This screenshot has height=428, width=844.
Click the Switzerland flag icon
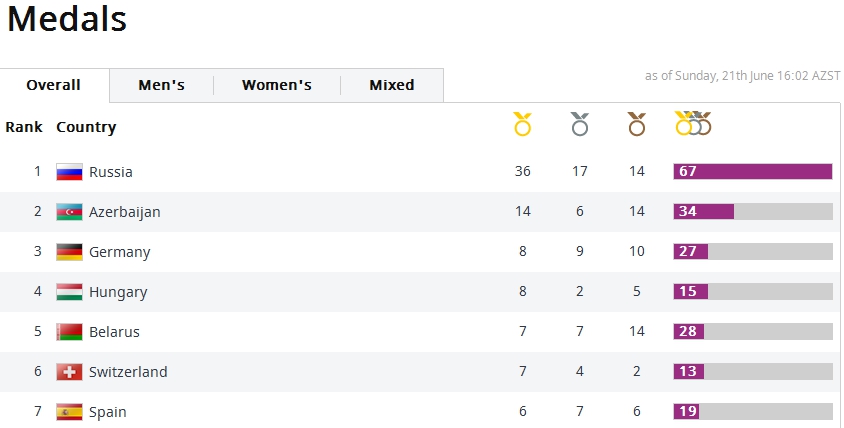click(69, 372)
